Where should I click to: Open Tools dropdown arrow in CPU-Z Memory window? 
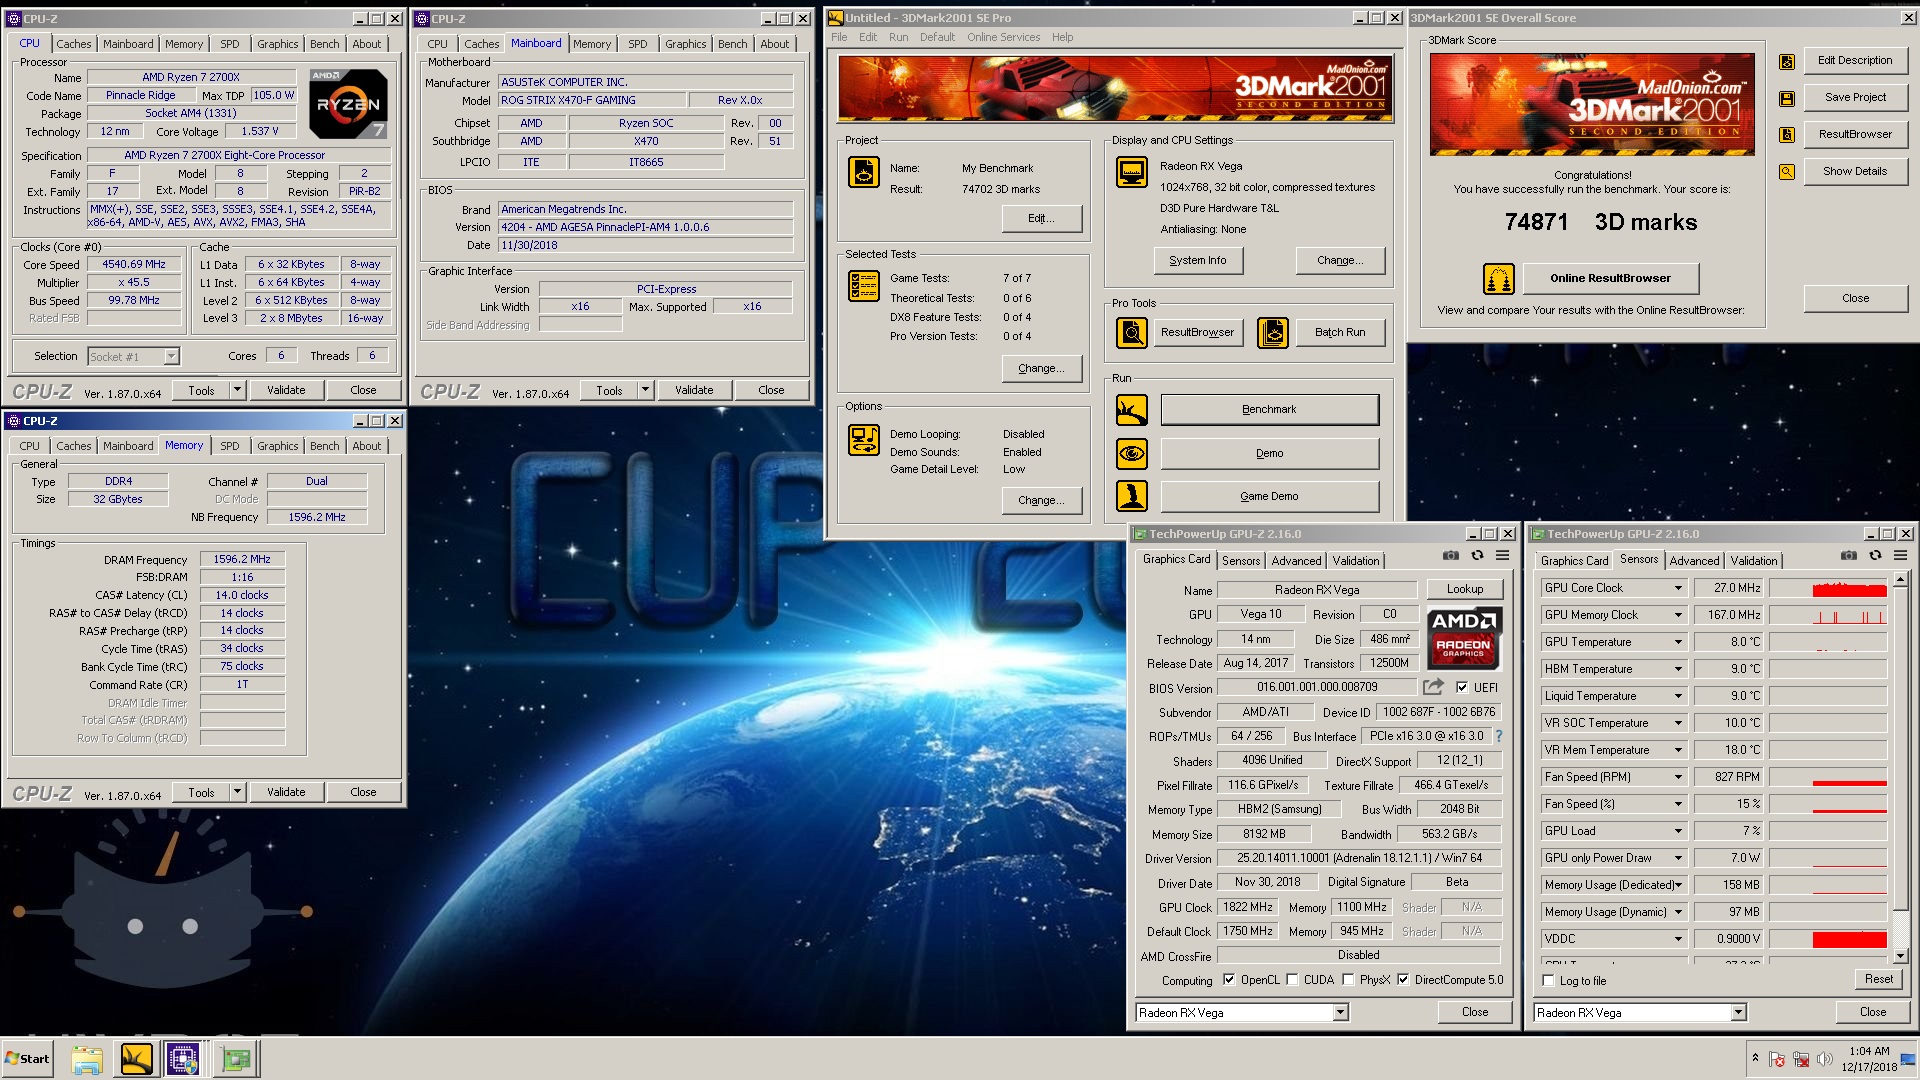[x=237, y=792]
